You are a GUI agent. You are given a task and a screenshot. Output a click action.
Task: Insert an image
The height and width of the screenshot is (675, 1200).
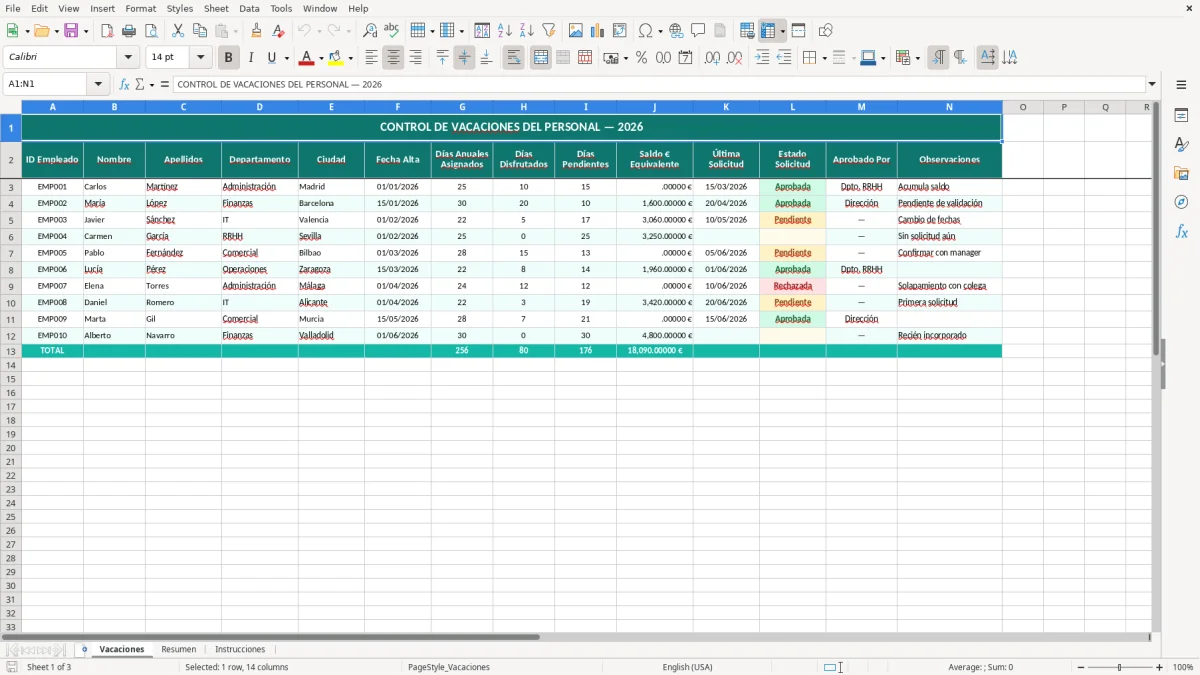tap(576, 31)
